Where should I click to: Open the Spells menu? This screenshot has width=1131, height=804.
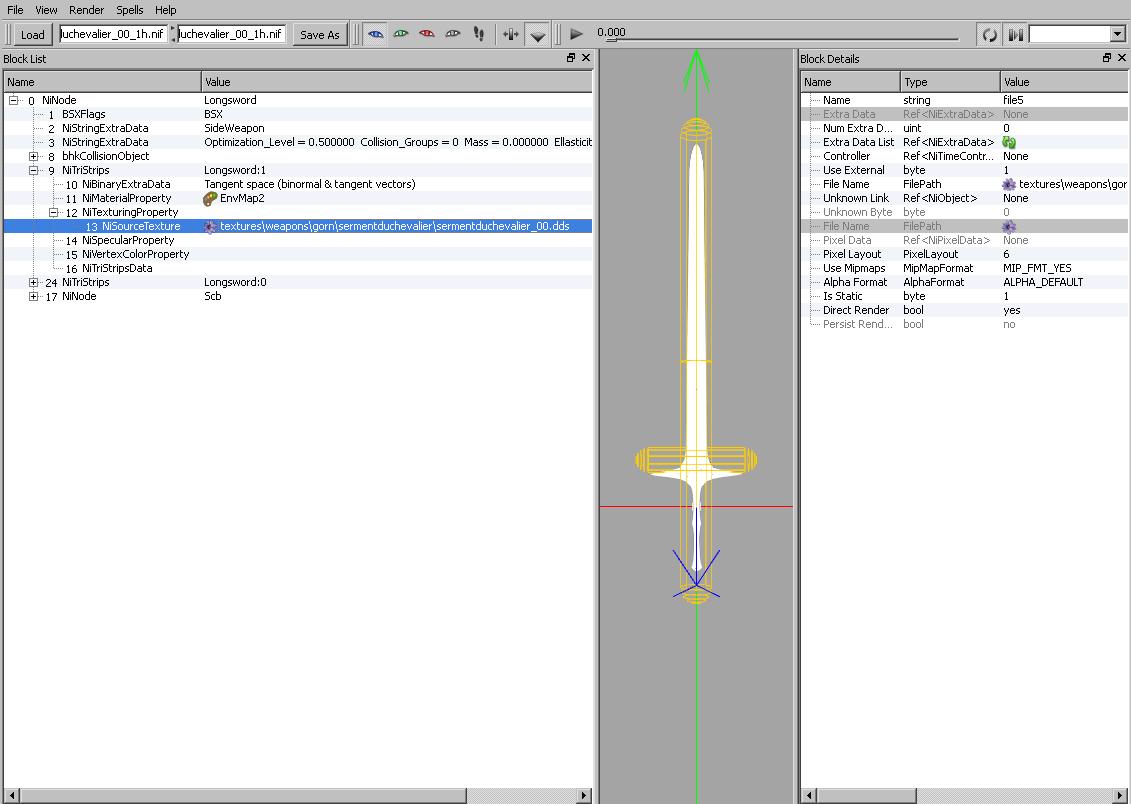130,10
